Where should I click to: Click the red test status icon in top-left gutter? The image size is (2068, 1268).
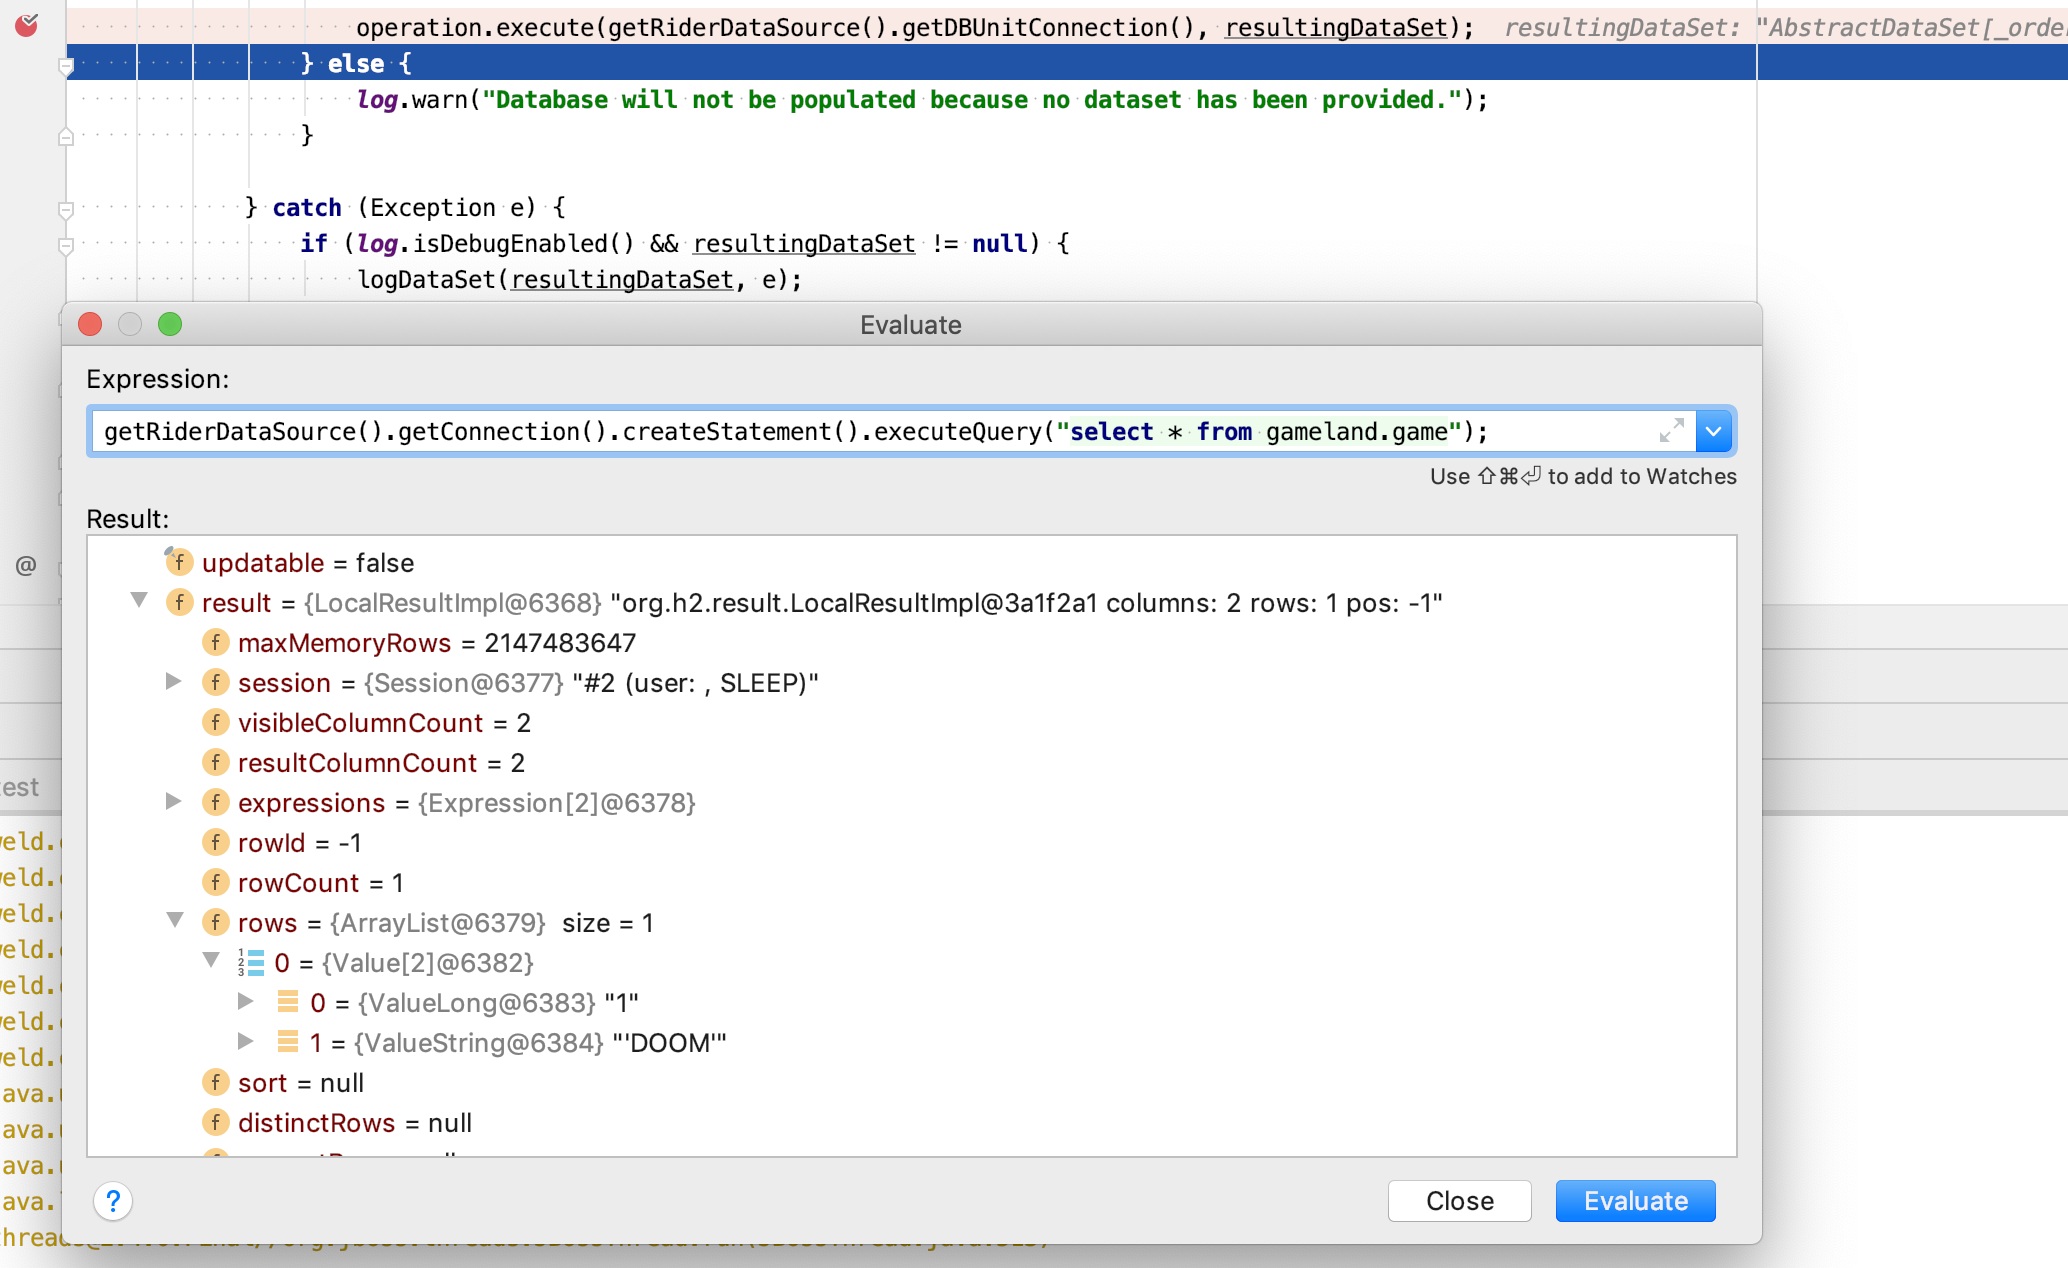26,26
